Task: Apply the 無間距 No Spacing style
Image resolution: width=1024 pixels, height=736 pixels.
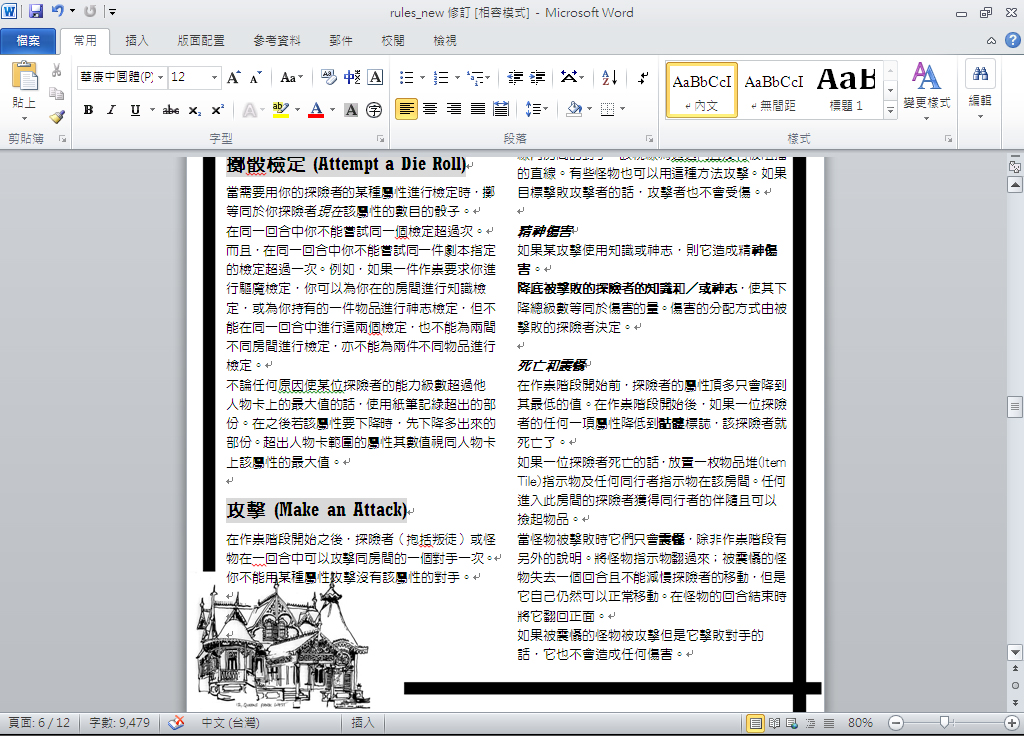Action: pyautogui.click(x=774, y=90)
